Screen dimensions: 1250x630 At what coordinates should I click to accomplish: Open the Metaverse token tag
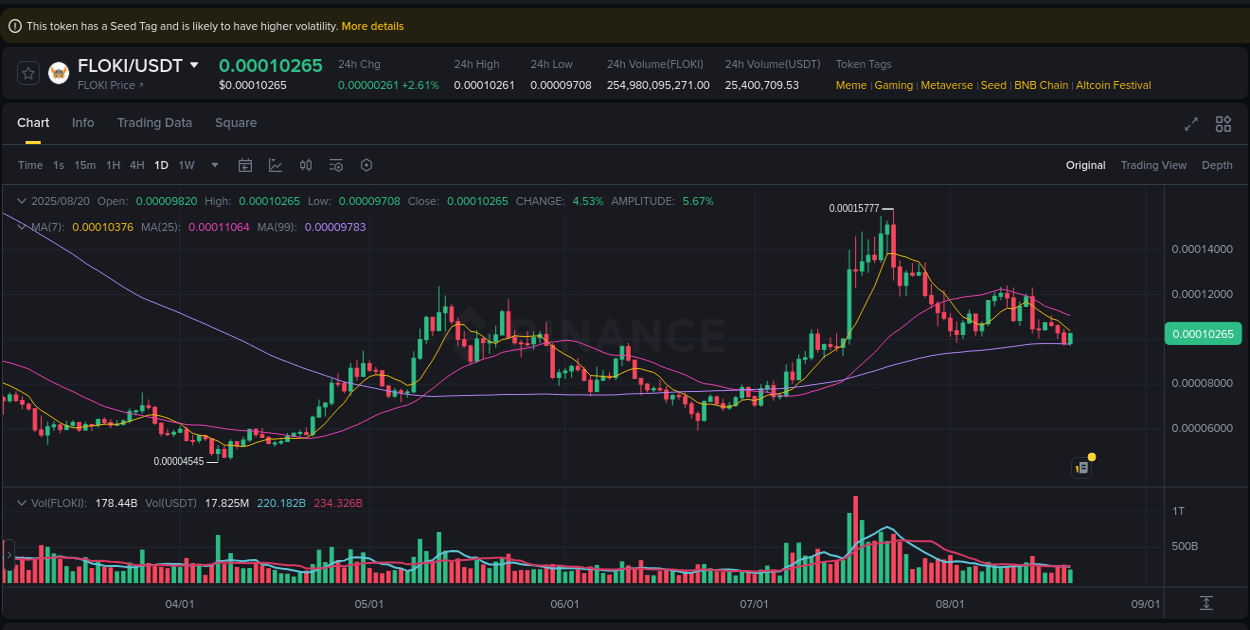coord(946,85)
